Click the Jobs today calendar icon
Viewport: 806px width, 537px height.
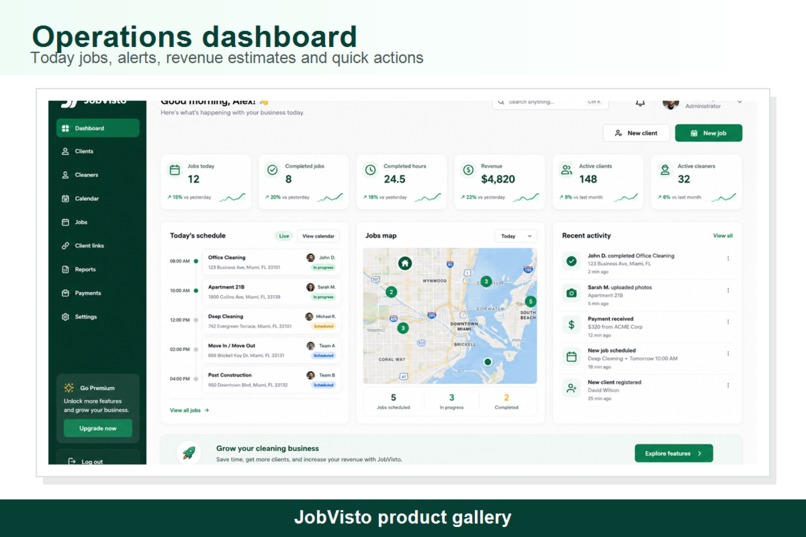point(175,170)
